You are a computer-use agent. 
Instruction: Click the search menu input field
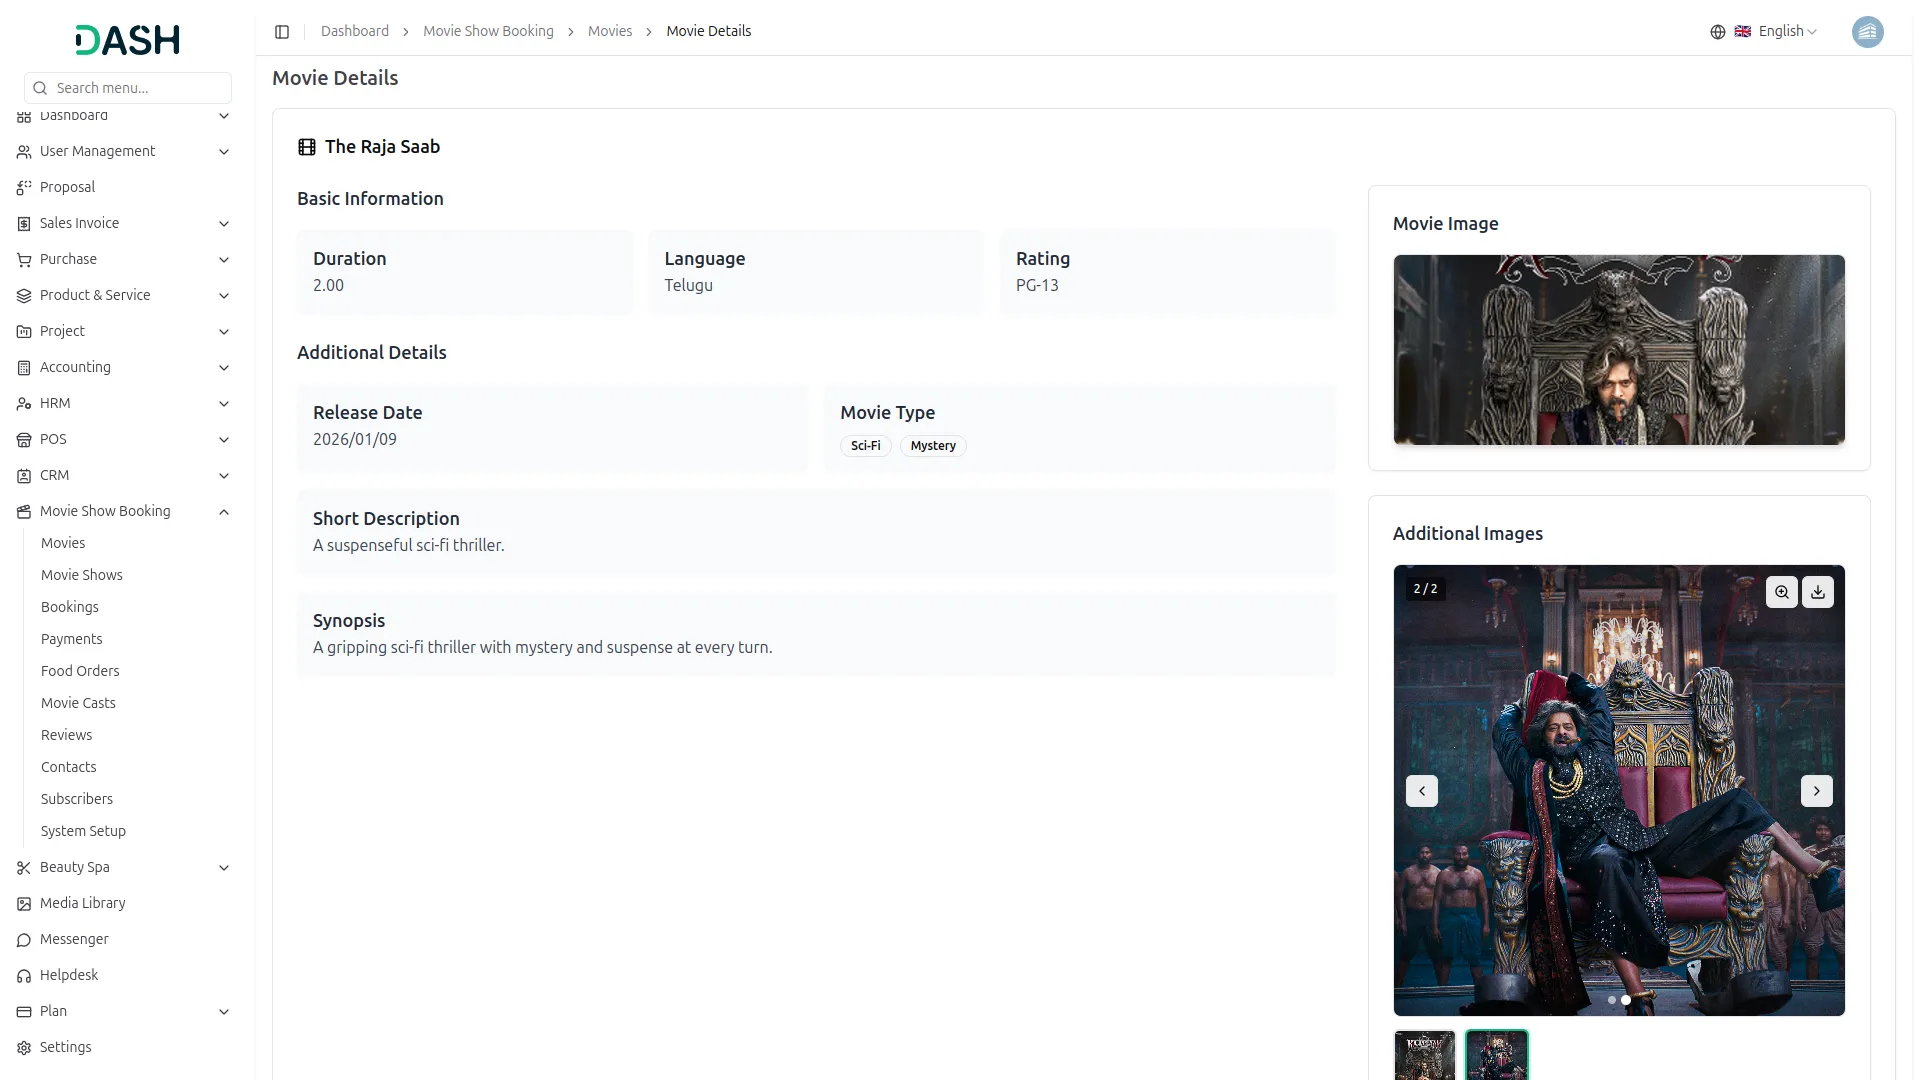(x=127, y=88)
